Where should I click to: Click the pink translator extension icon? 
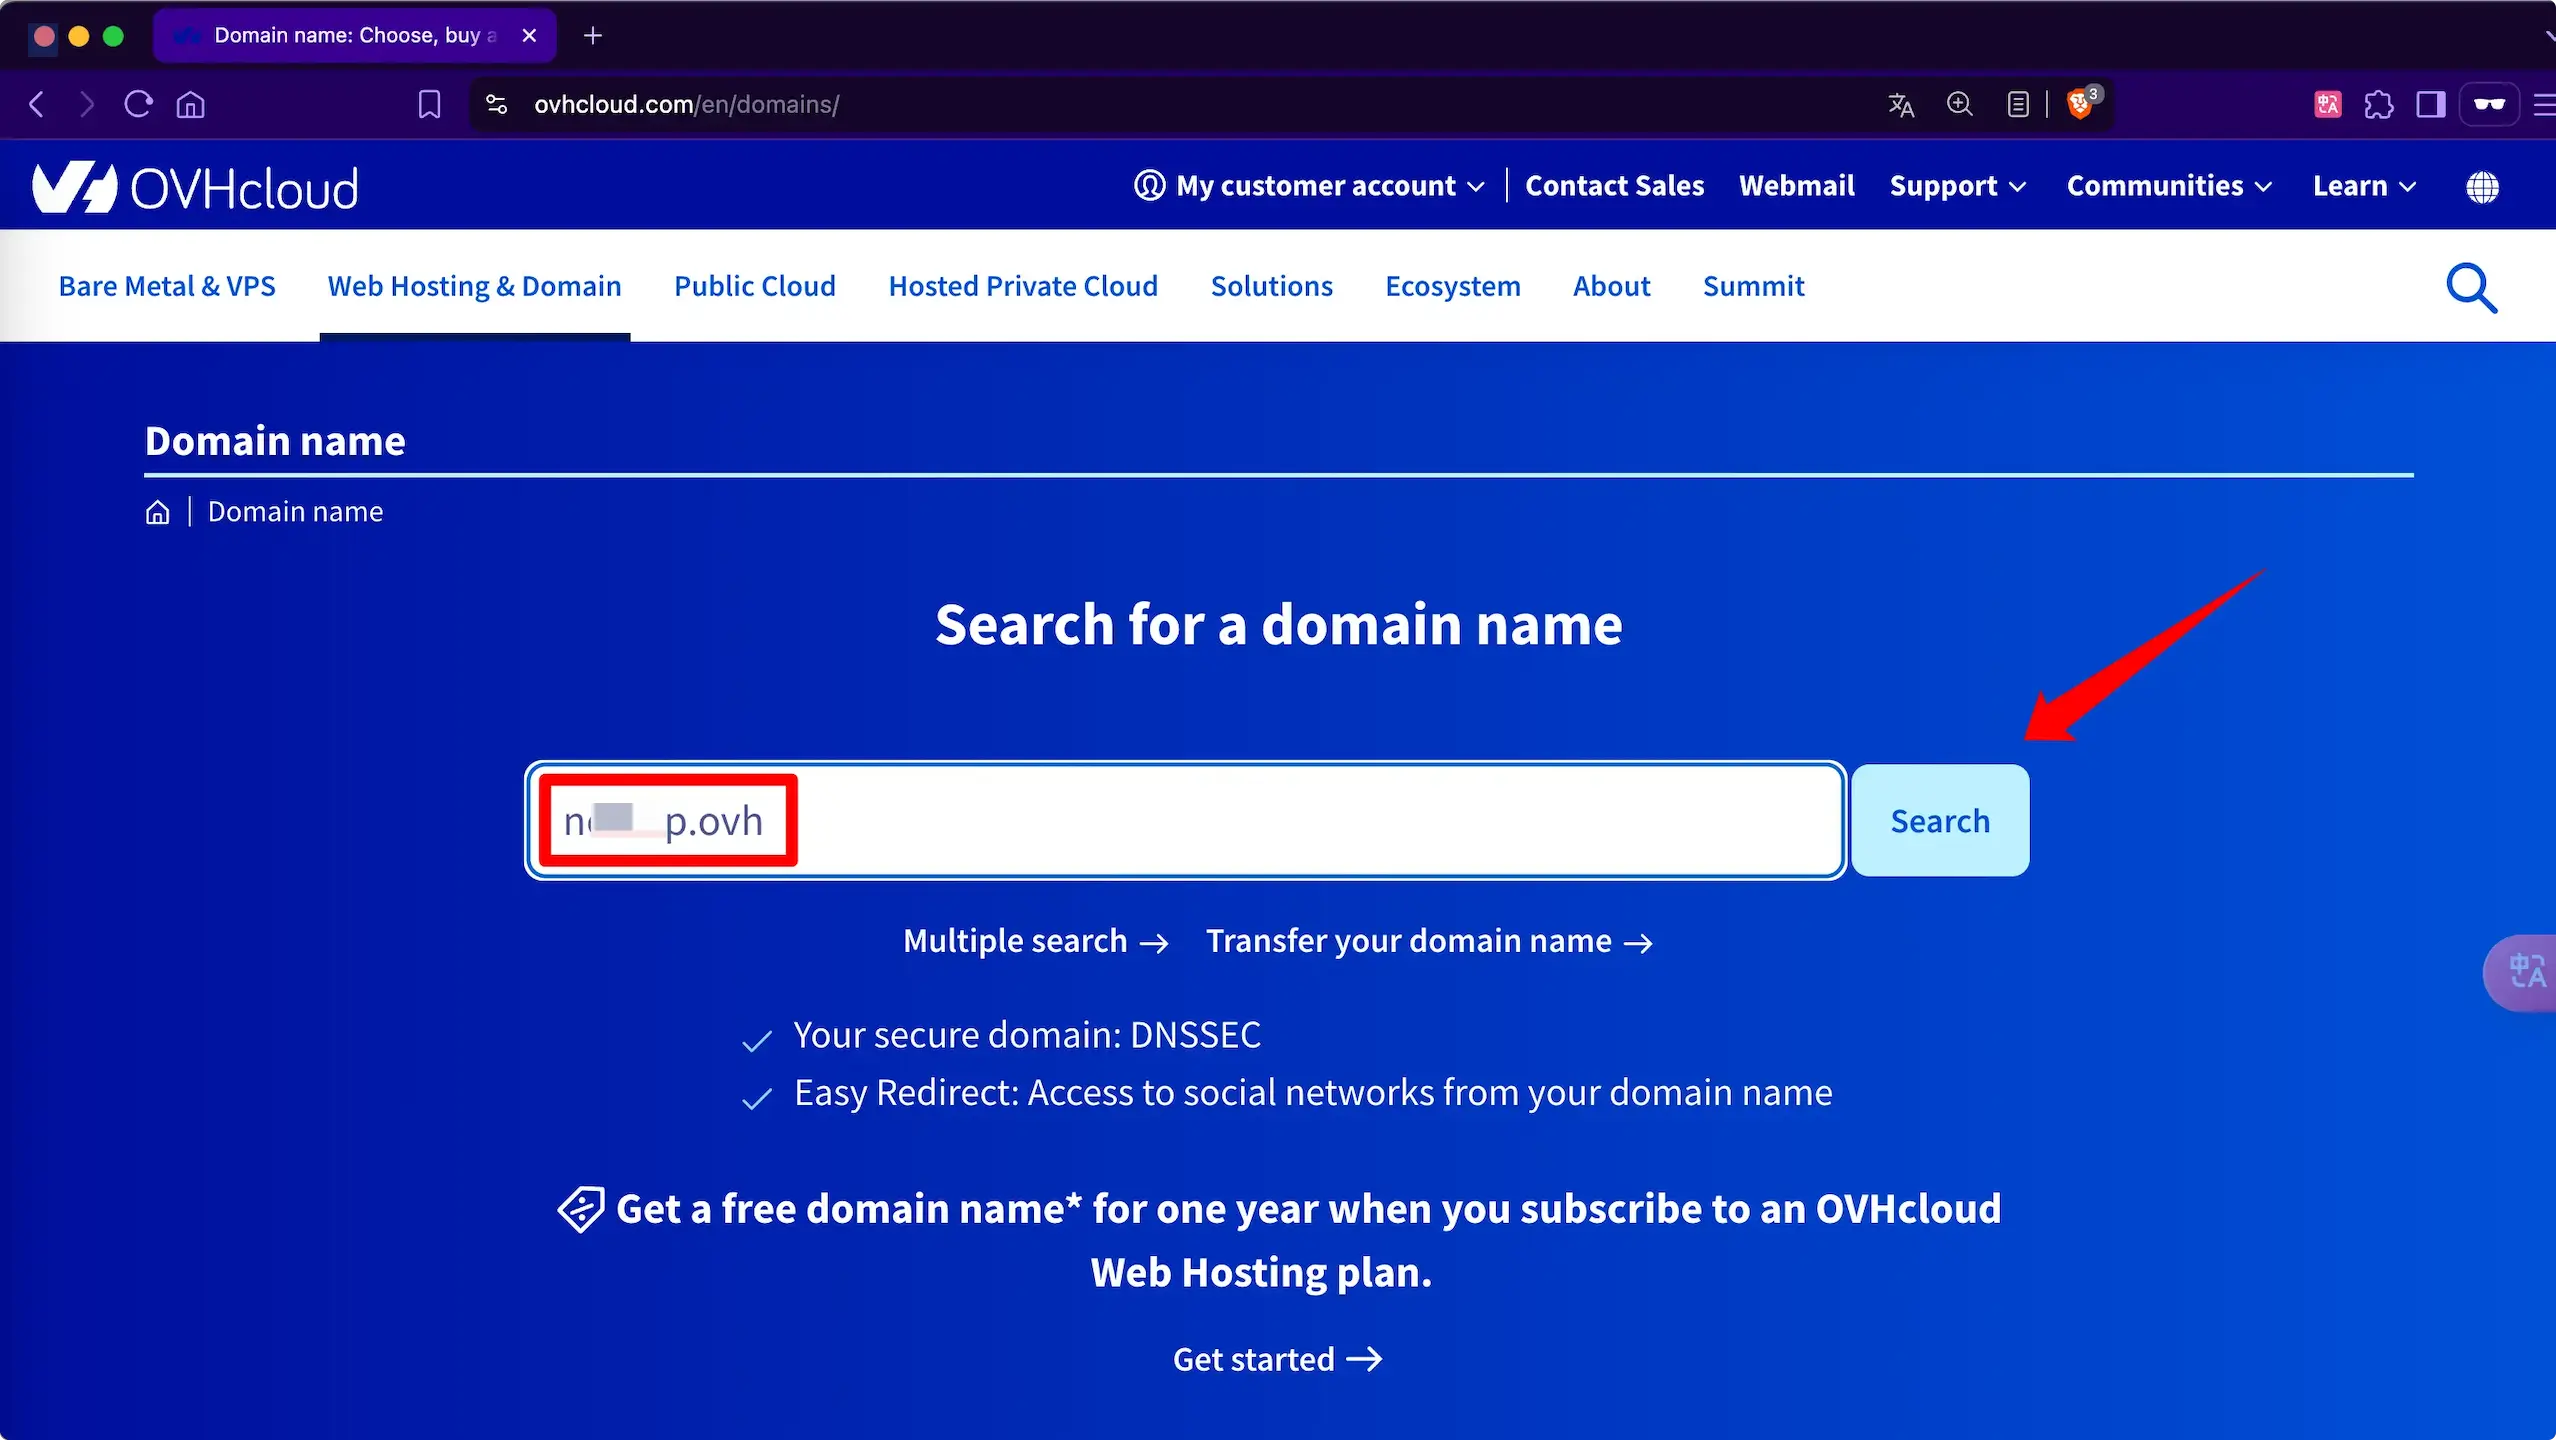point(2327,104)
